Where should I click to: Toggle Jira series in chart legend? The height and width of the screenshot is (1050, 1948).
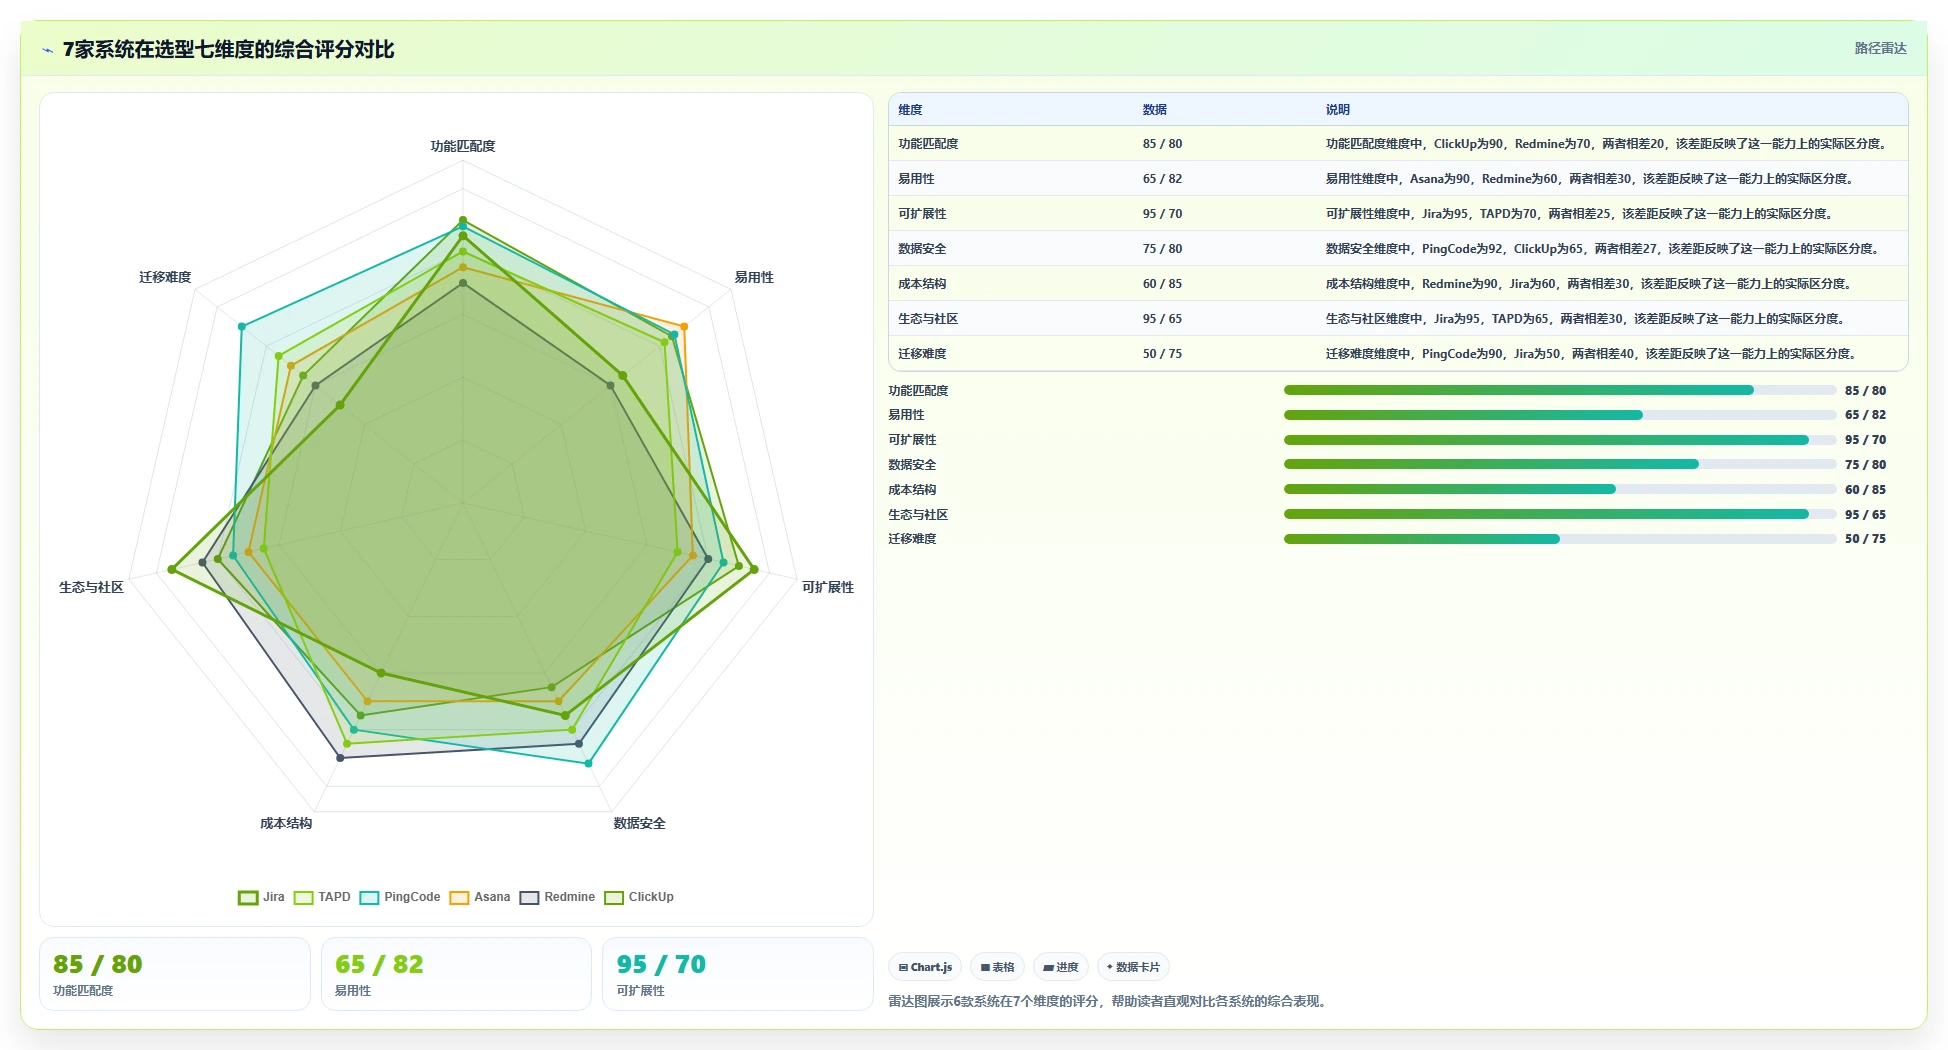pyautogui.click(x=261, y=897)
